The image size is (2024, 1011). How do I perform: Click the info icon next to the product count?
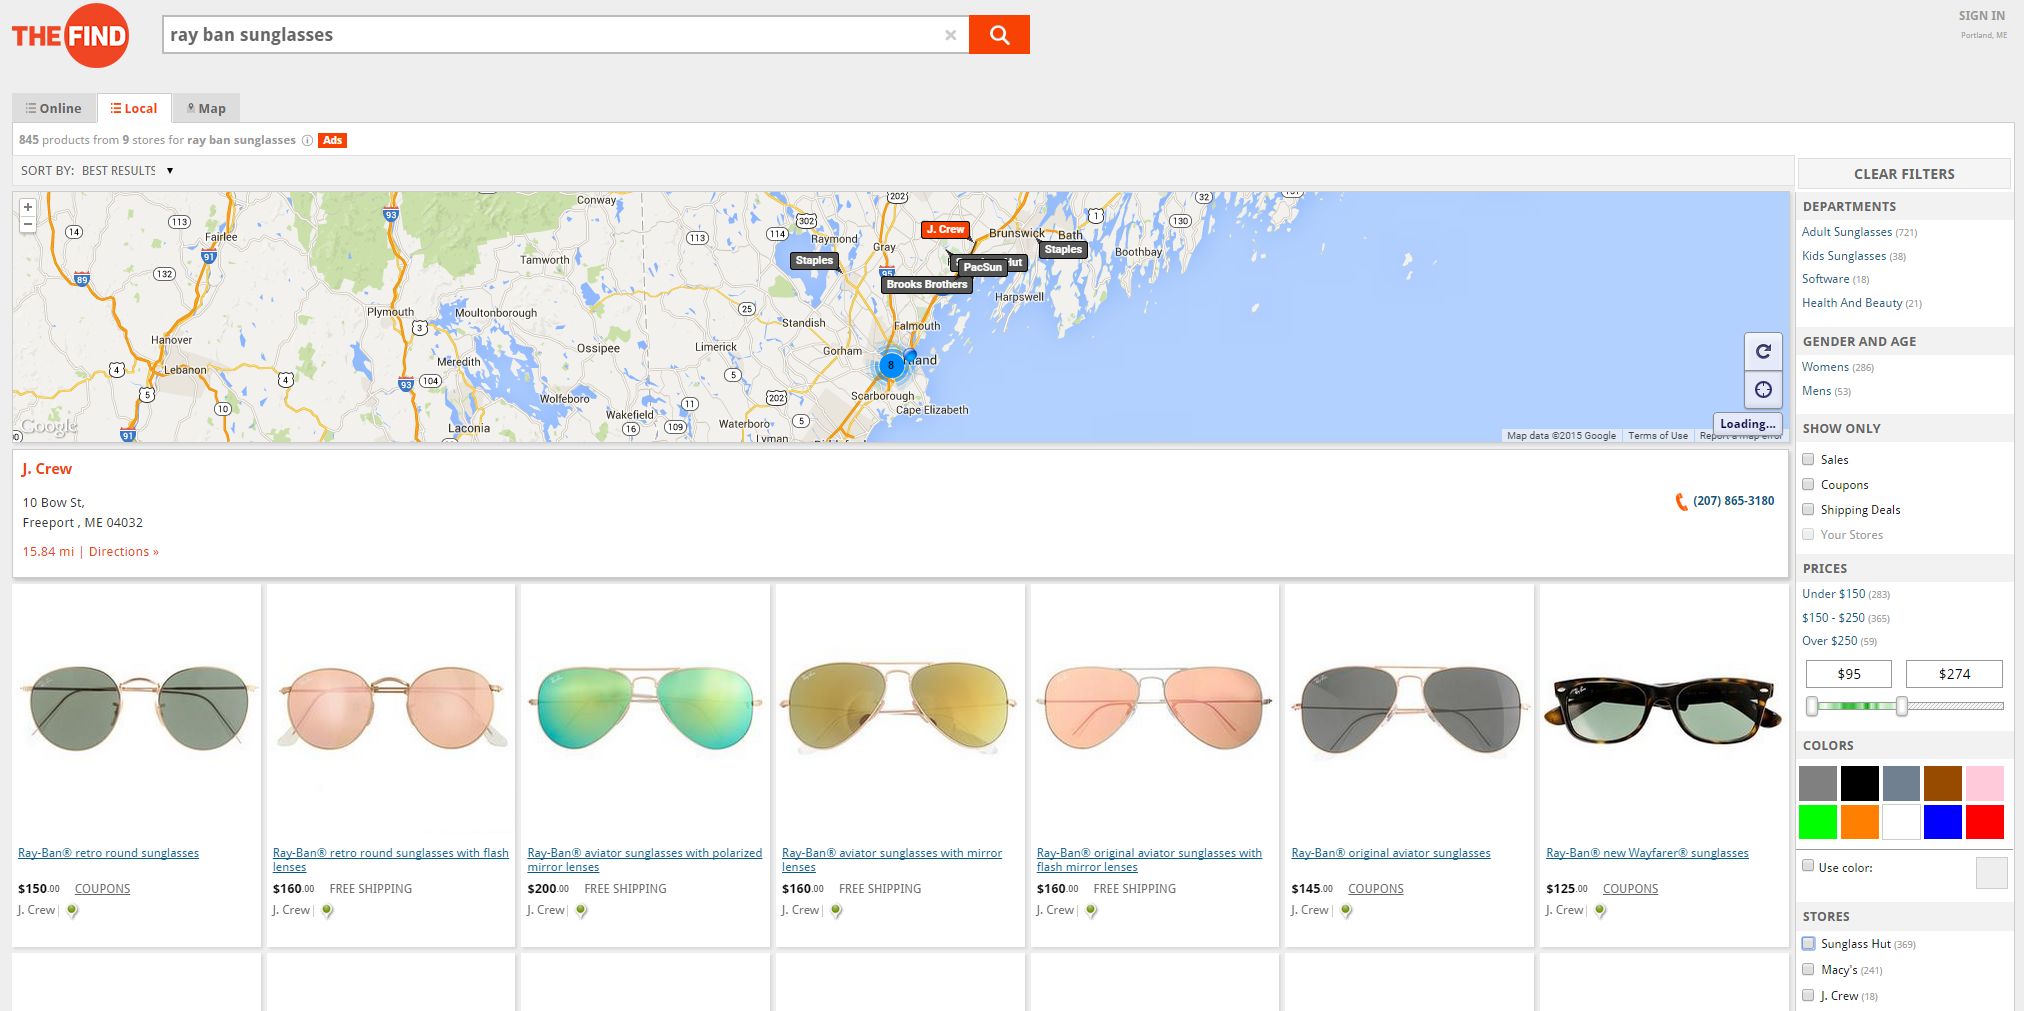tap(306, 140)
